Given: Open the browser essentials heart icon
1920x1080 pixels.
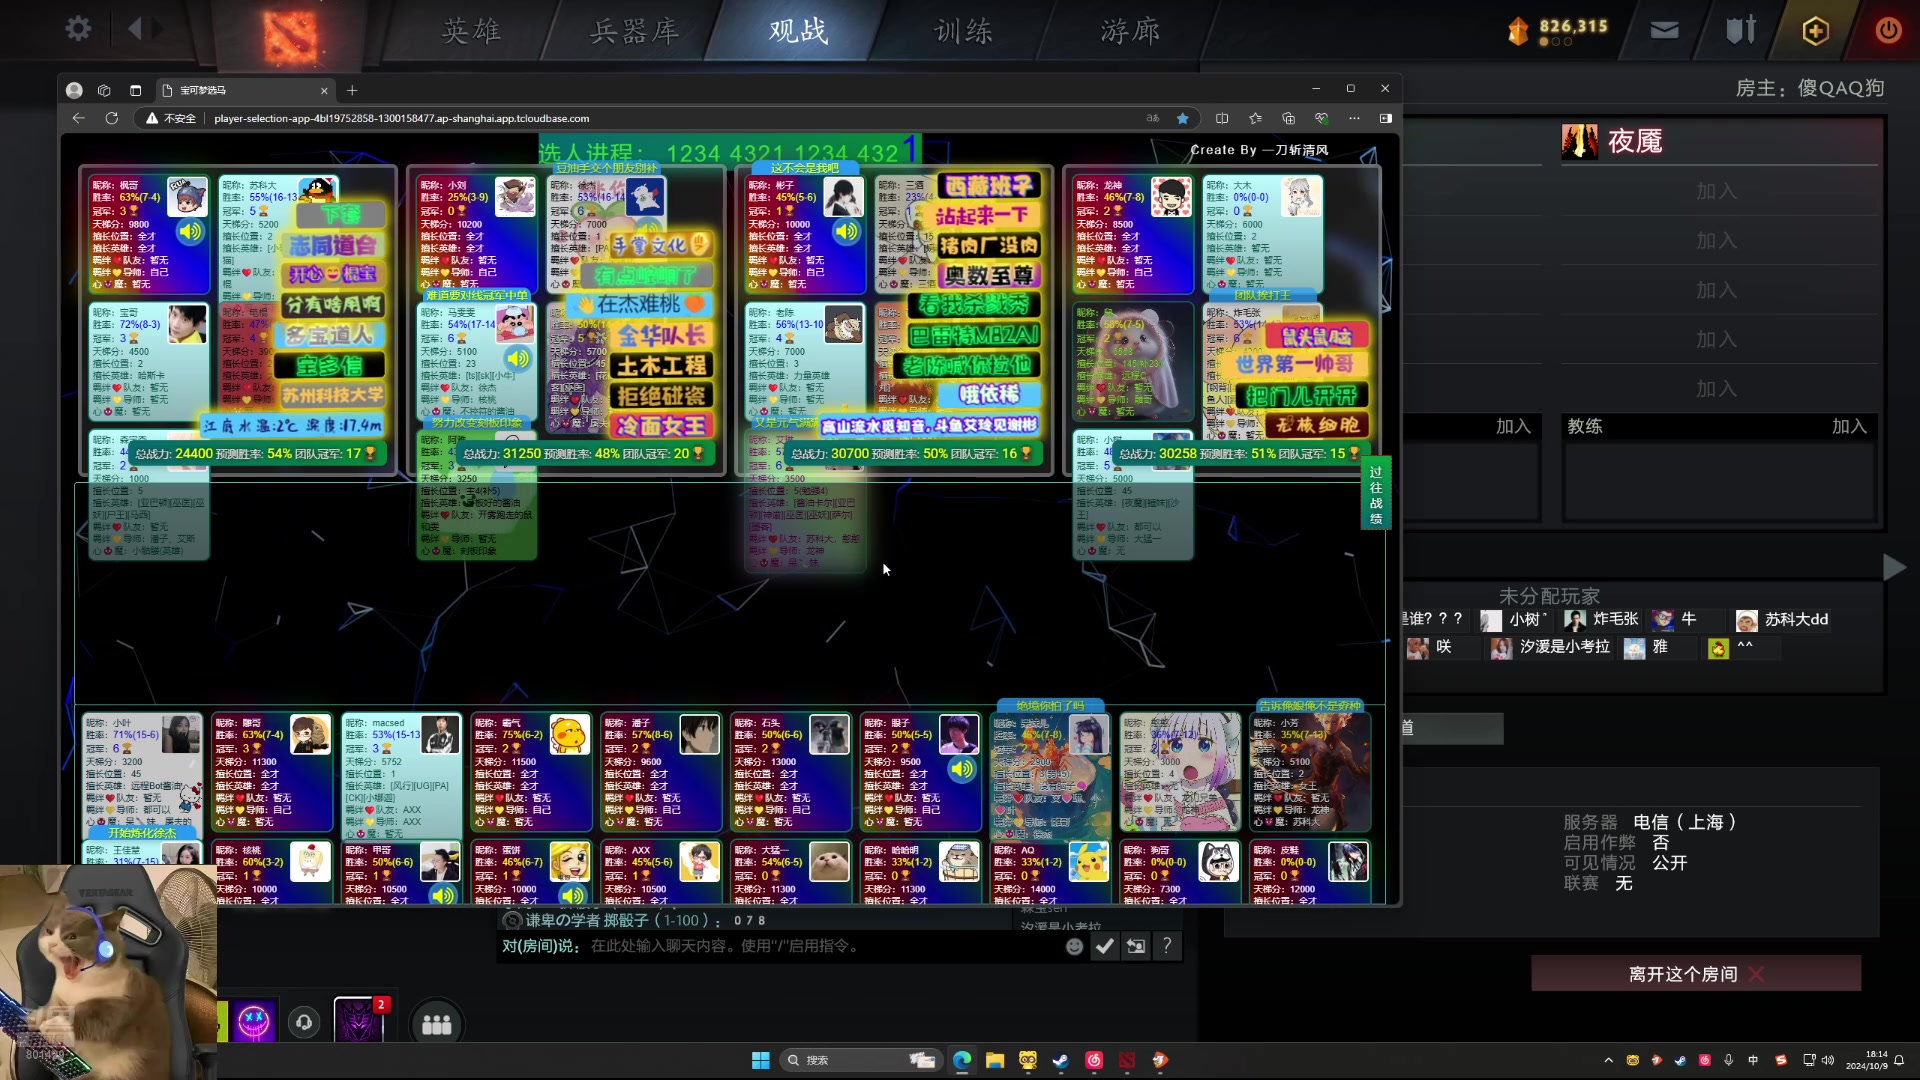Looking at the screenshot, I should (1321, 118).
